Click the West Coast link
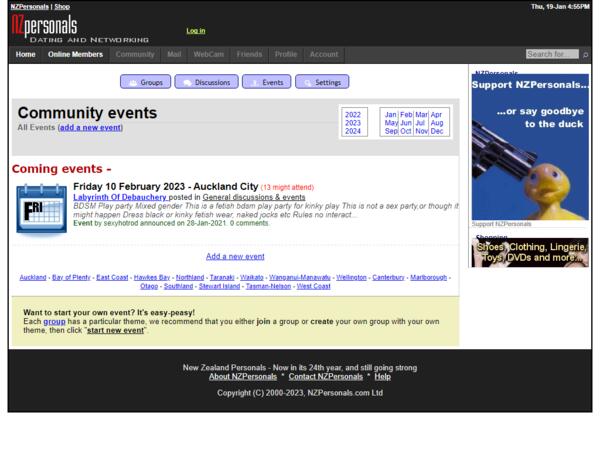Viewport: 600px width, 450px height. click(313, 286)
